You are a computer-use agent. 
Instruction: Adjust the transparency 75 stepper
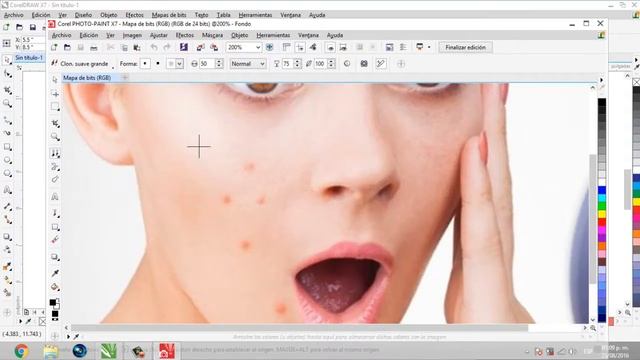coord(298,64)
